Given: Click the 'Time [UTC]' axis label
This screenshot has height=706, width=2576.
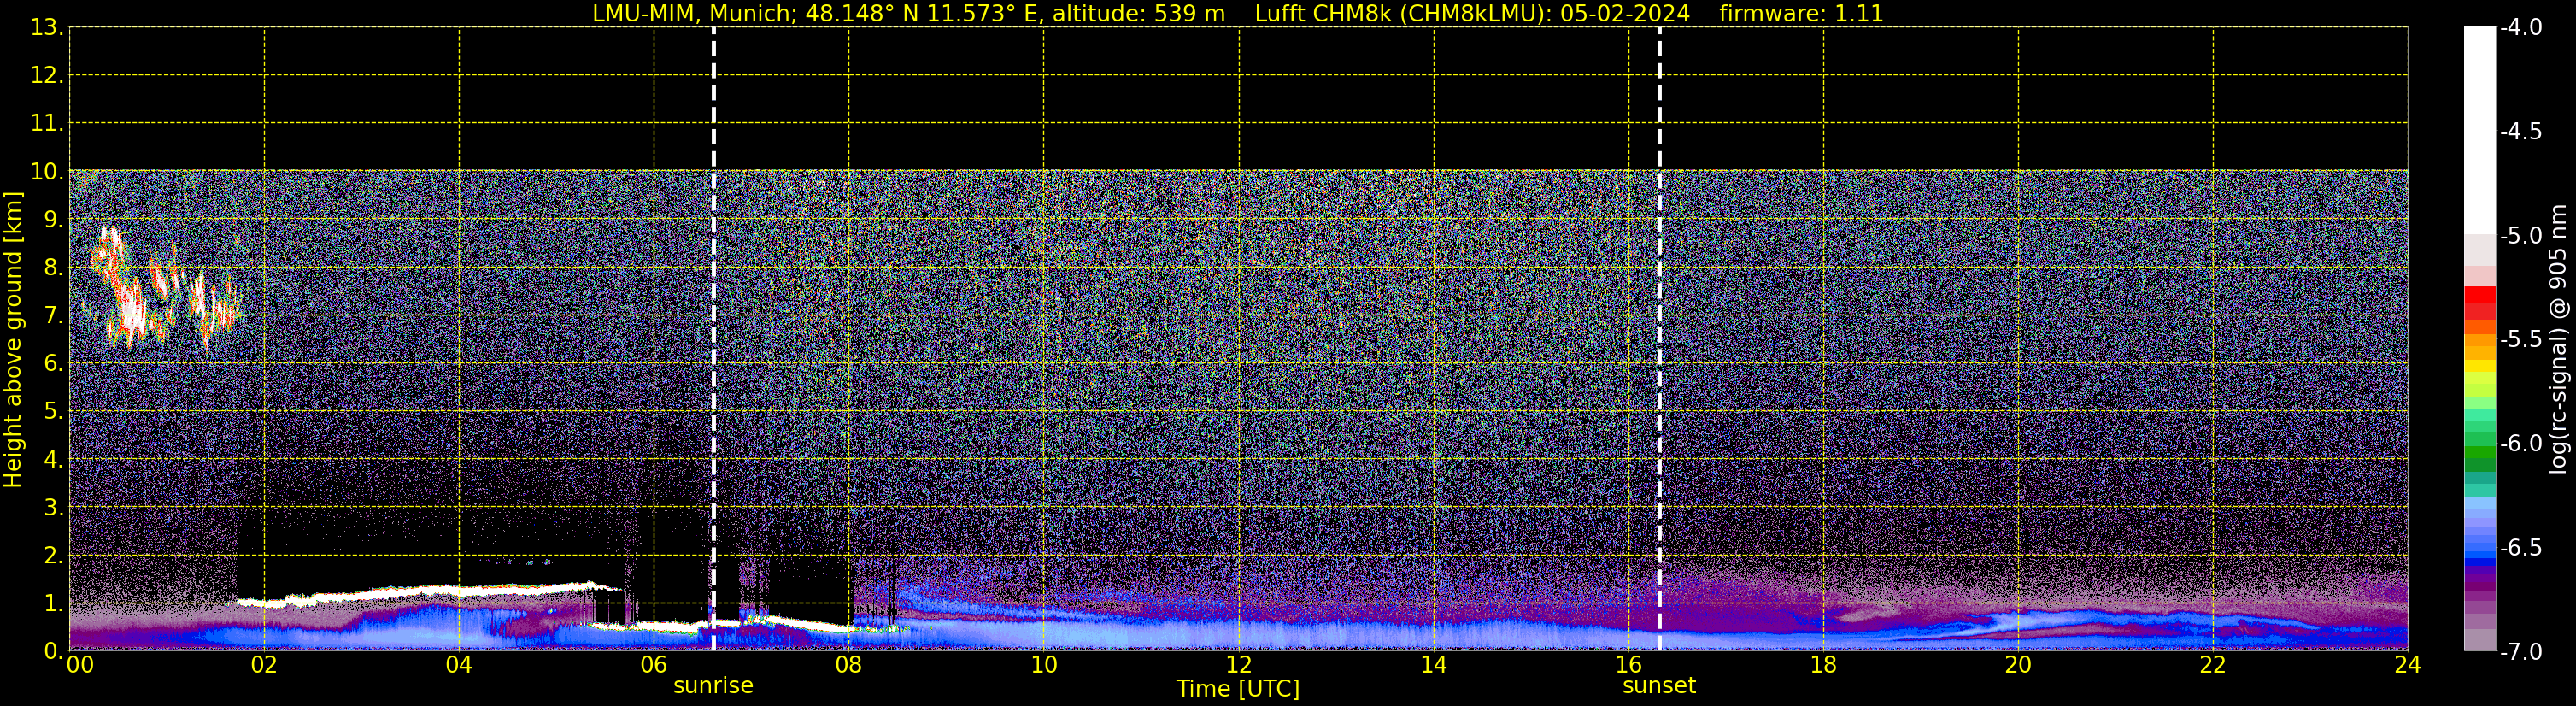Looking at the screenshot, I should 1238,689.
